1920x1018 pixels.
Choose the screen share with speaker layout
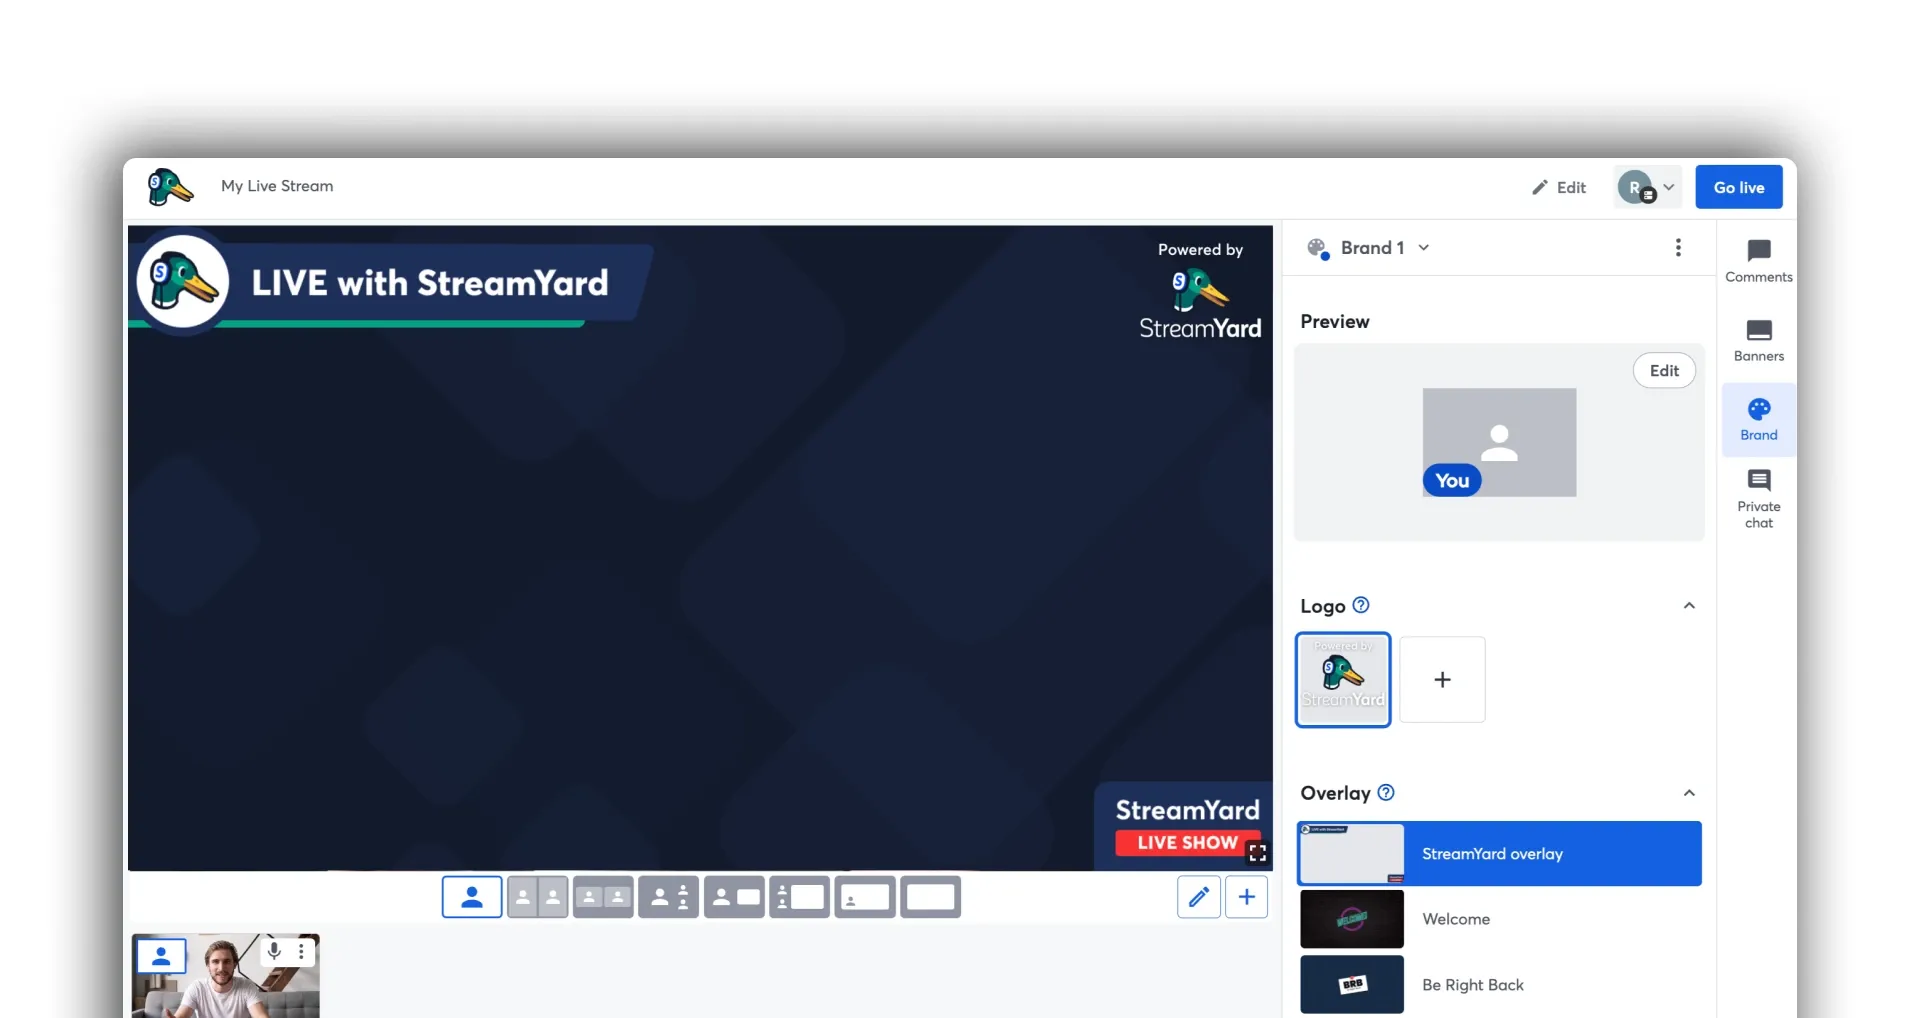pyautogui.click(x=733, y=897)
